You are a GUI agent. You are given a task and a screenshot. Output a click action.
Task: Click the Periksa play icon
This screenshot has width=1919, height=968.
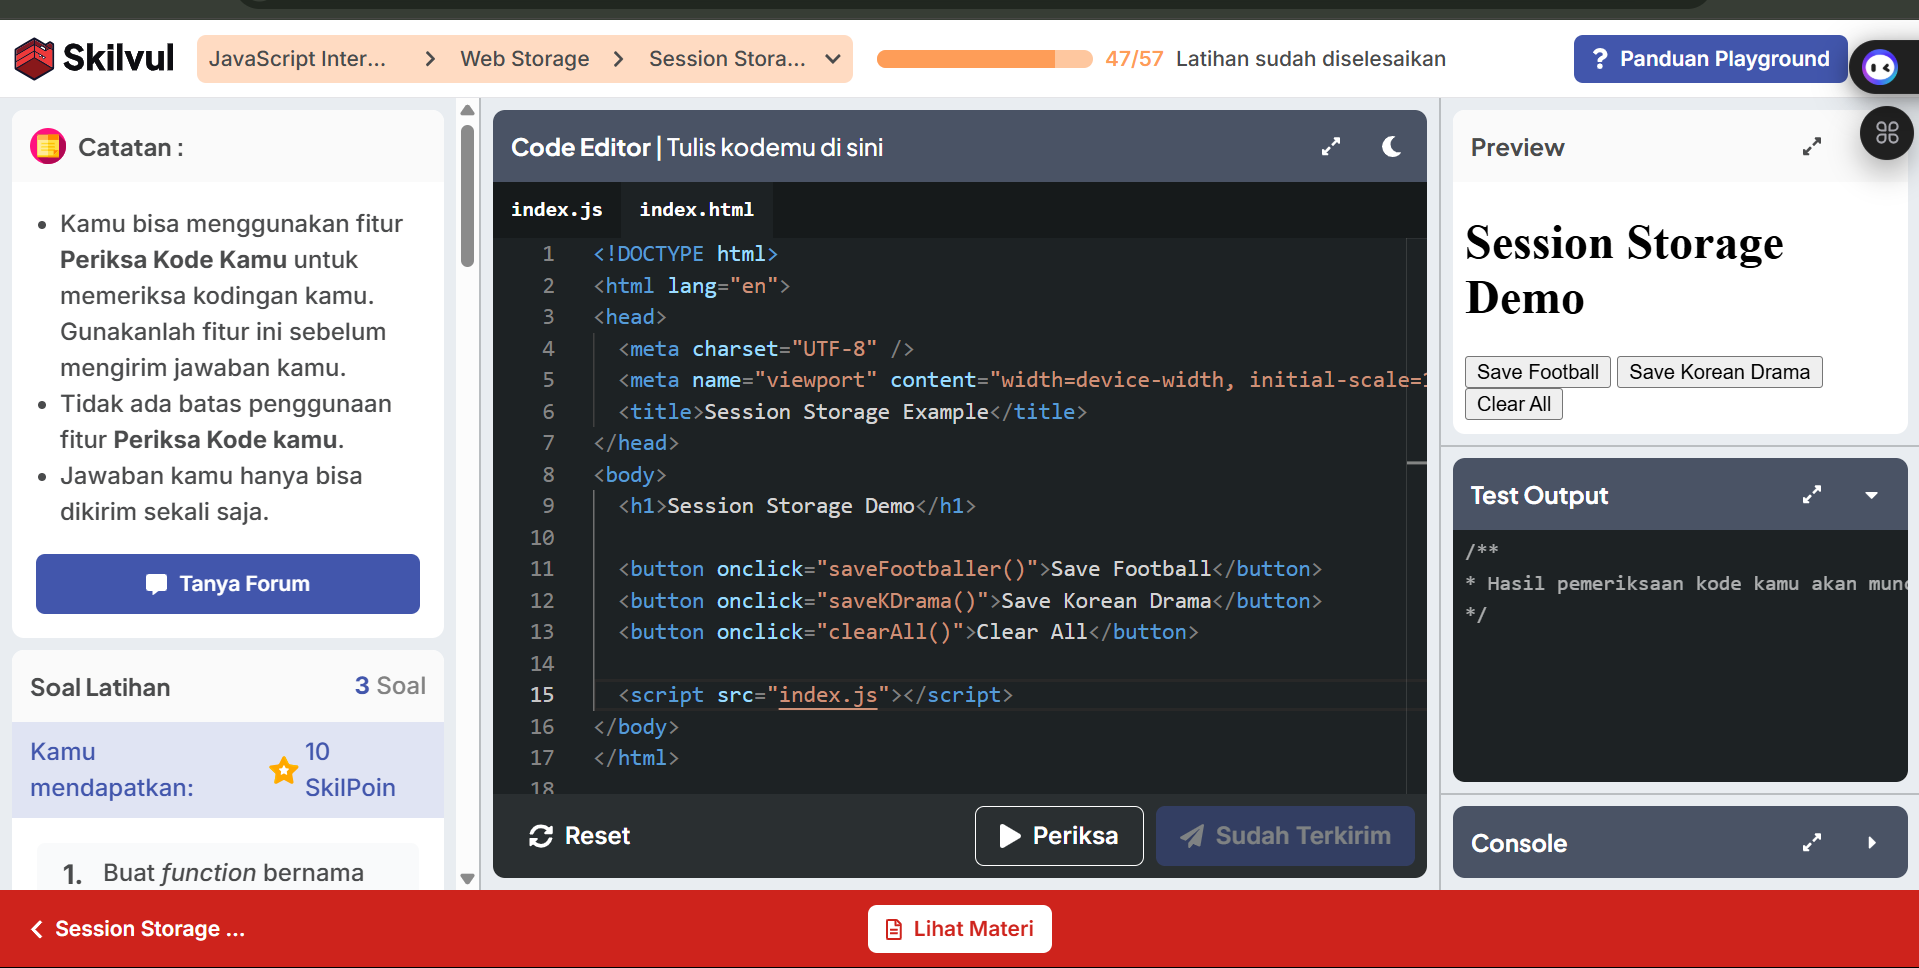(x=1010, y=836)
